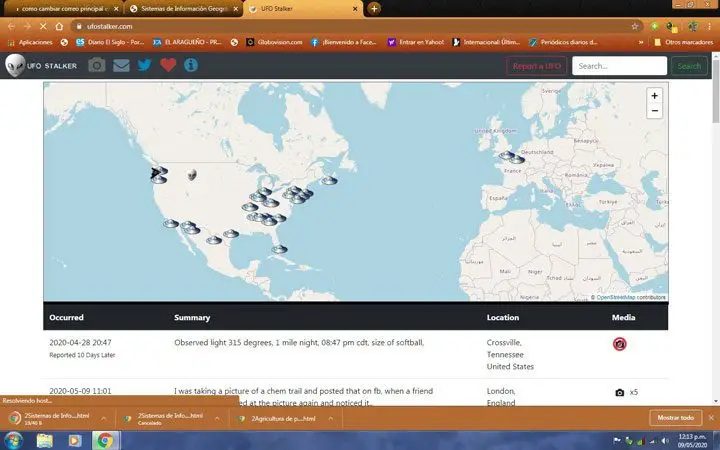The height and width of the screenshot is (450, 720).
Task: Zoom out the map with minus button
Action: point(654,111)
